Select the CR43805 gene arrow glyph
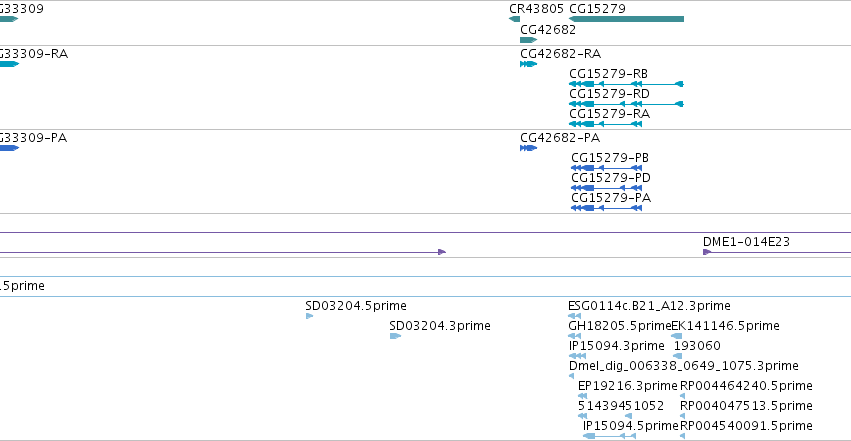 pyautogui.click(x=515, y=19)
